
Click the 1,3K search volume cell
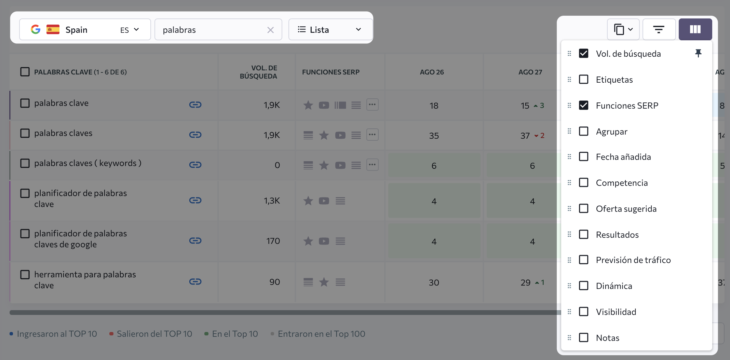(x=271, y=201)
